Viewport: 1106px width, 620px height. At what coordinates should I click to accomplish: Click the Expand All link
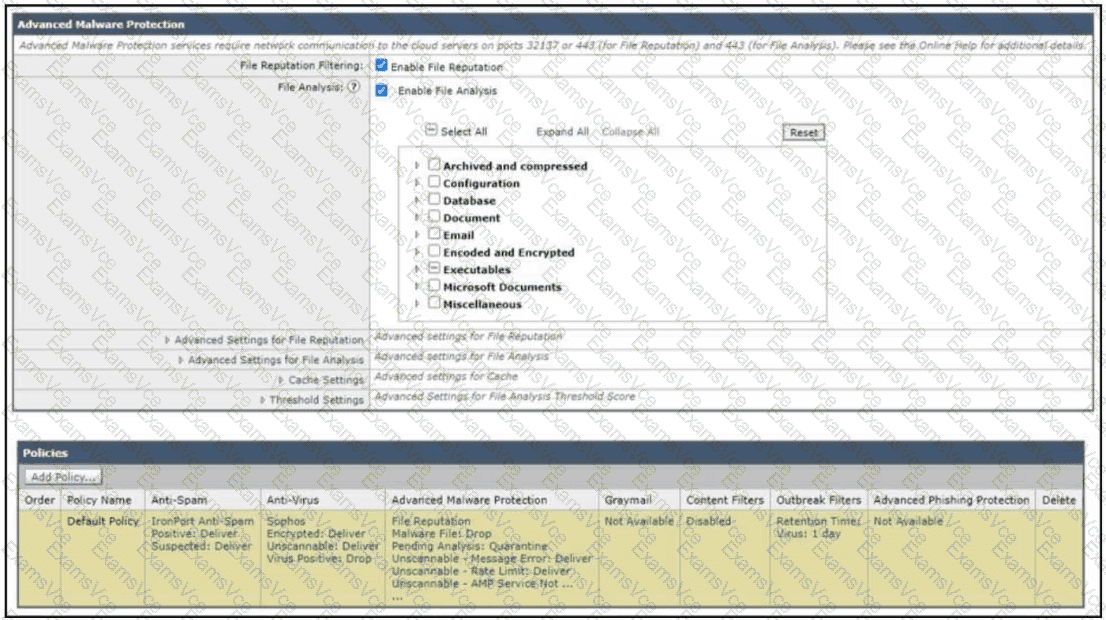pyautogui.click(x=562, y=132)
